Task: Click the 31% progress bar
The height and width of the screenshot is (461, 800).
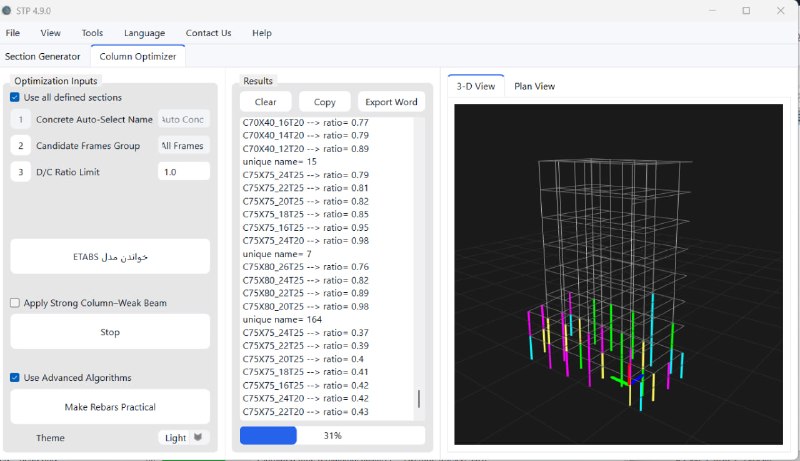Action: (x=332, y=436)
